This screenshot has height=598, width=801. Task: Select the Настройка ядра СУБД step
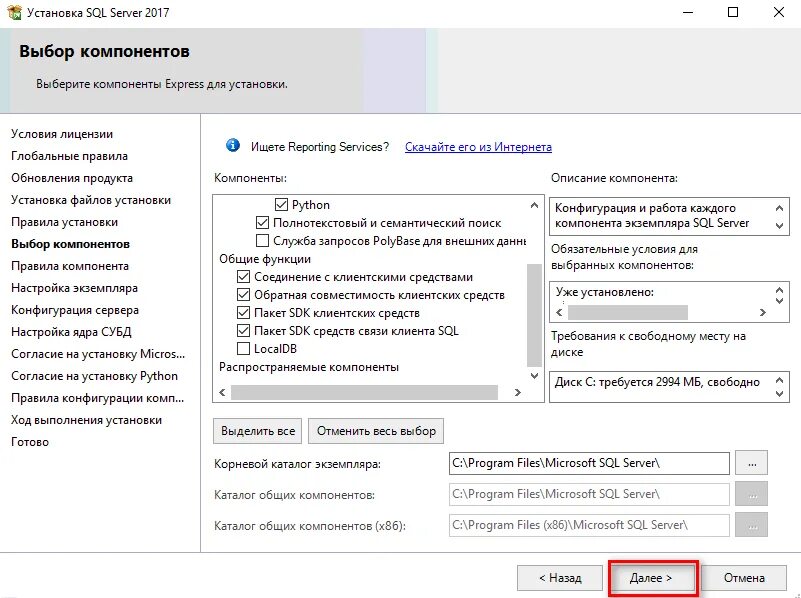click(72, 332)
